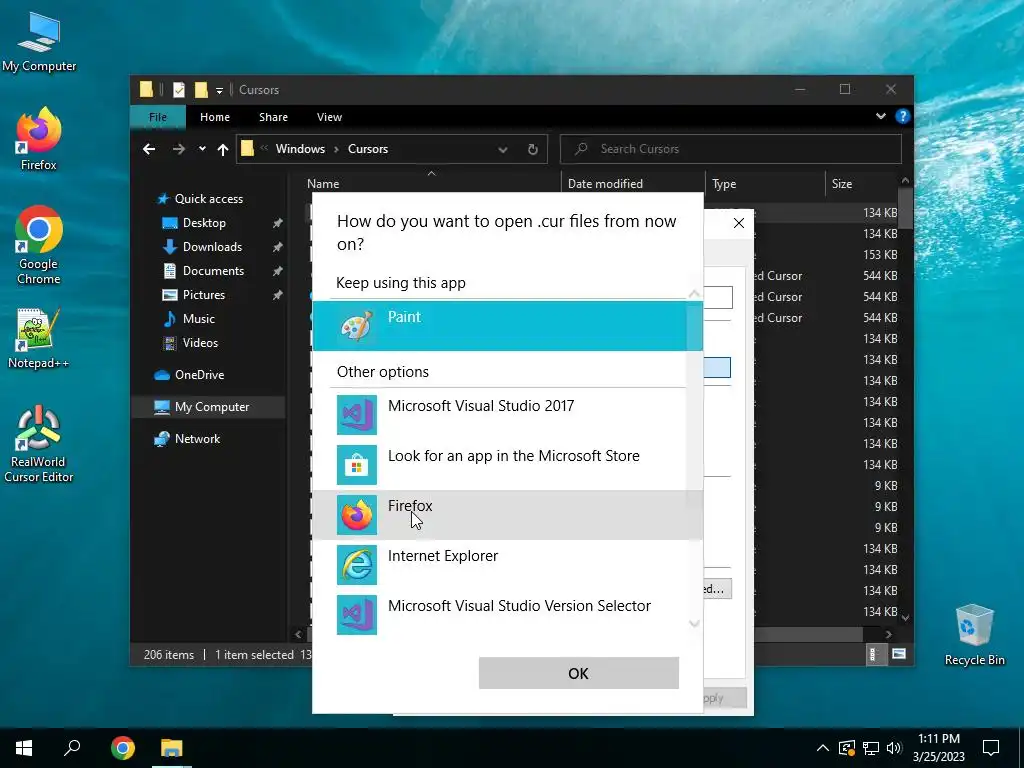Show hidden tray icons
The width and height of the screenshot is (1024, 768).
pyautogui.click(x=823, y=748)
